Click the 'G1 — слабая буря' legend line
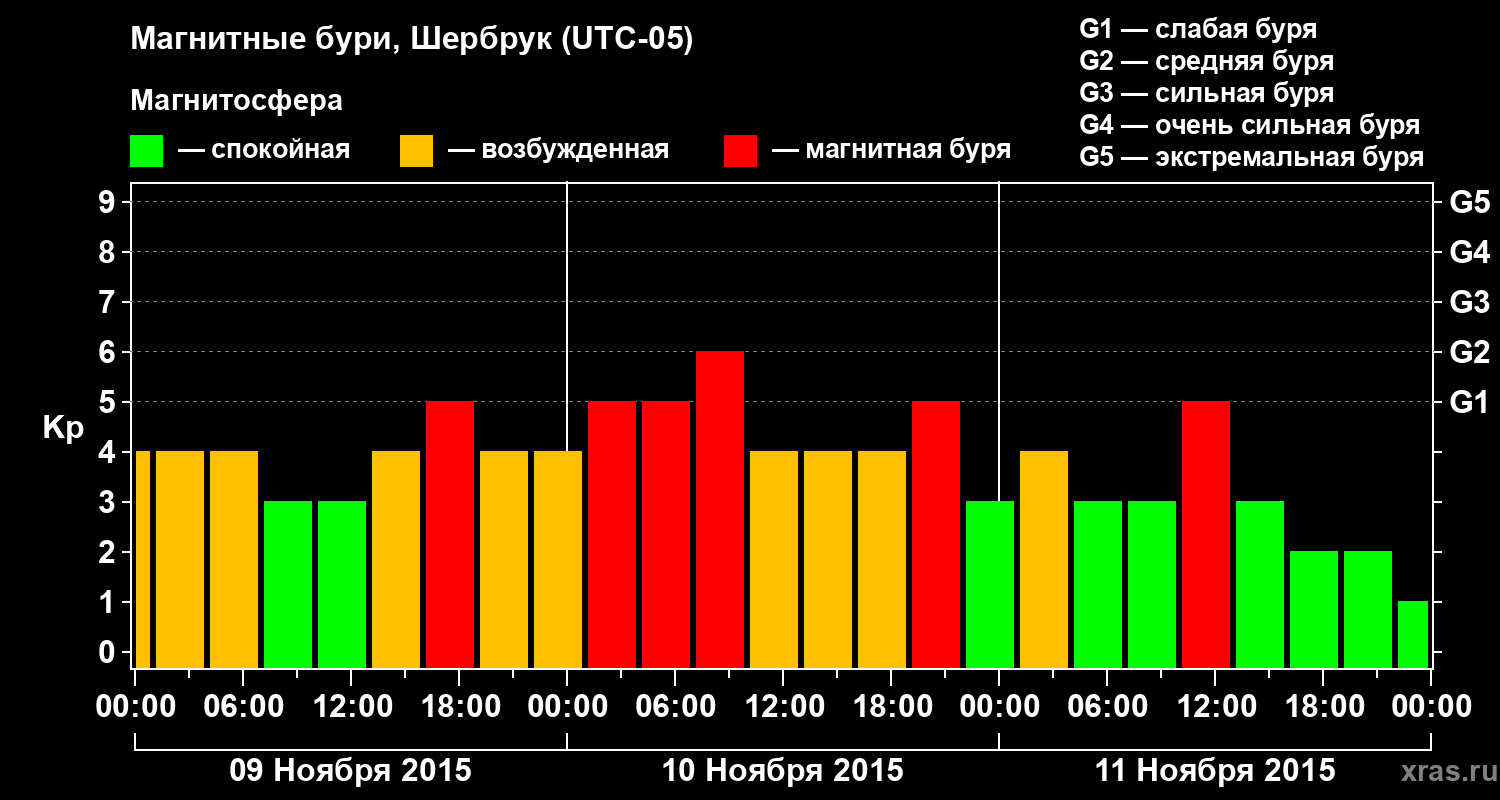The image size is (1500, 800). pyautogui.click(x=1198, y=29)
